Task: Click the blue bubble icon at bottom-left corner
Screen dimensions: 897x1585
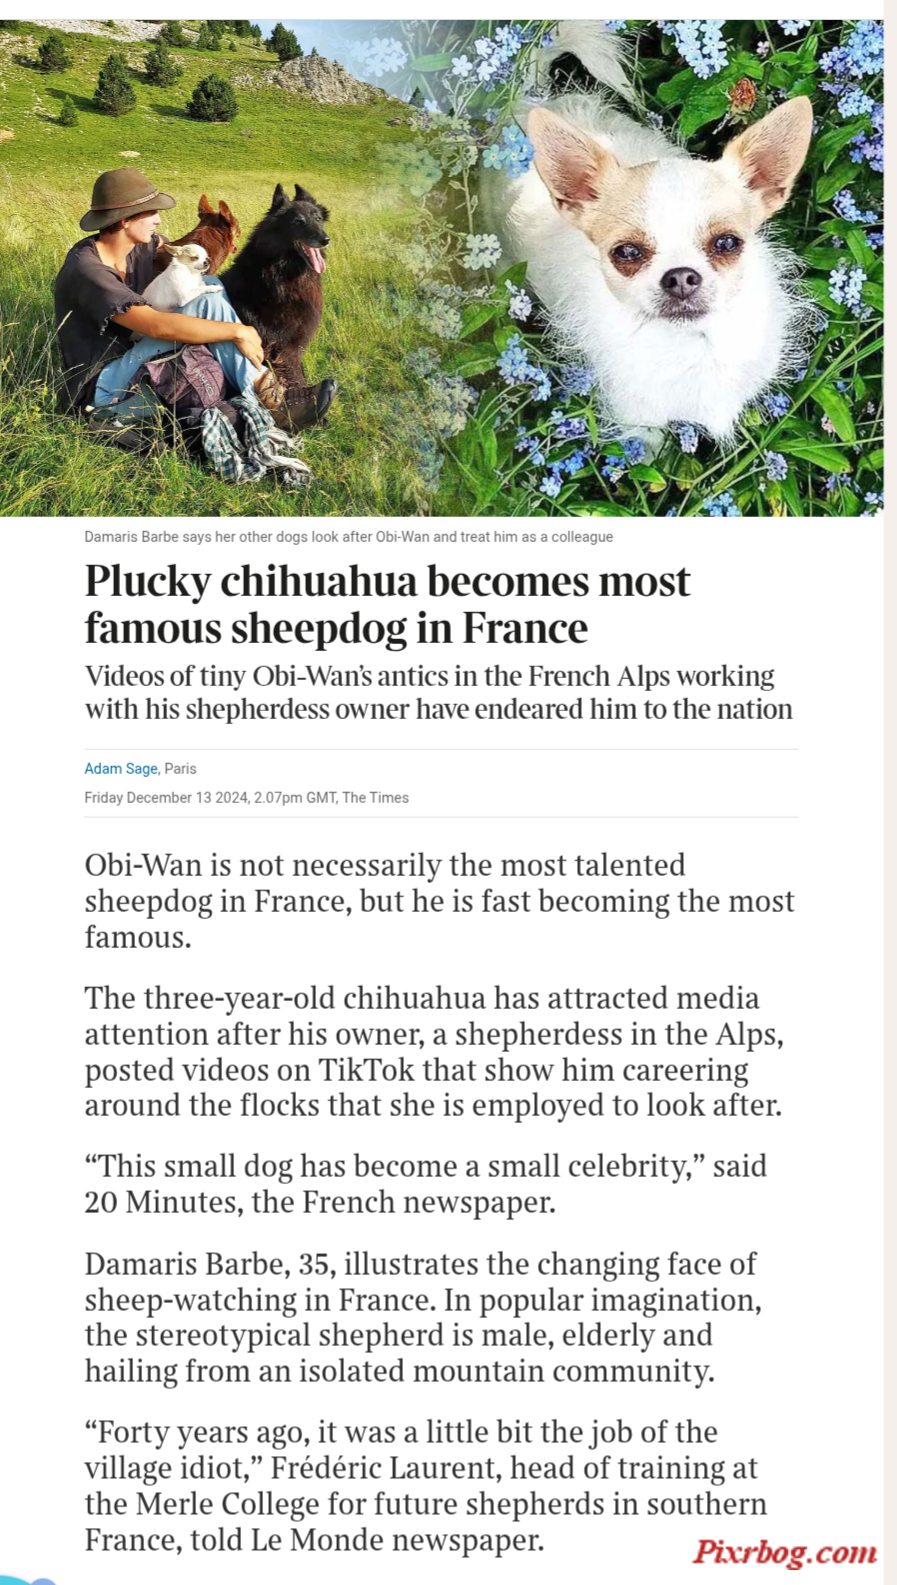Action: coord(28,1580)
